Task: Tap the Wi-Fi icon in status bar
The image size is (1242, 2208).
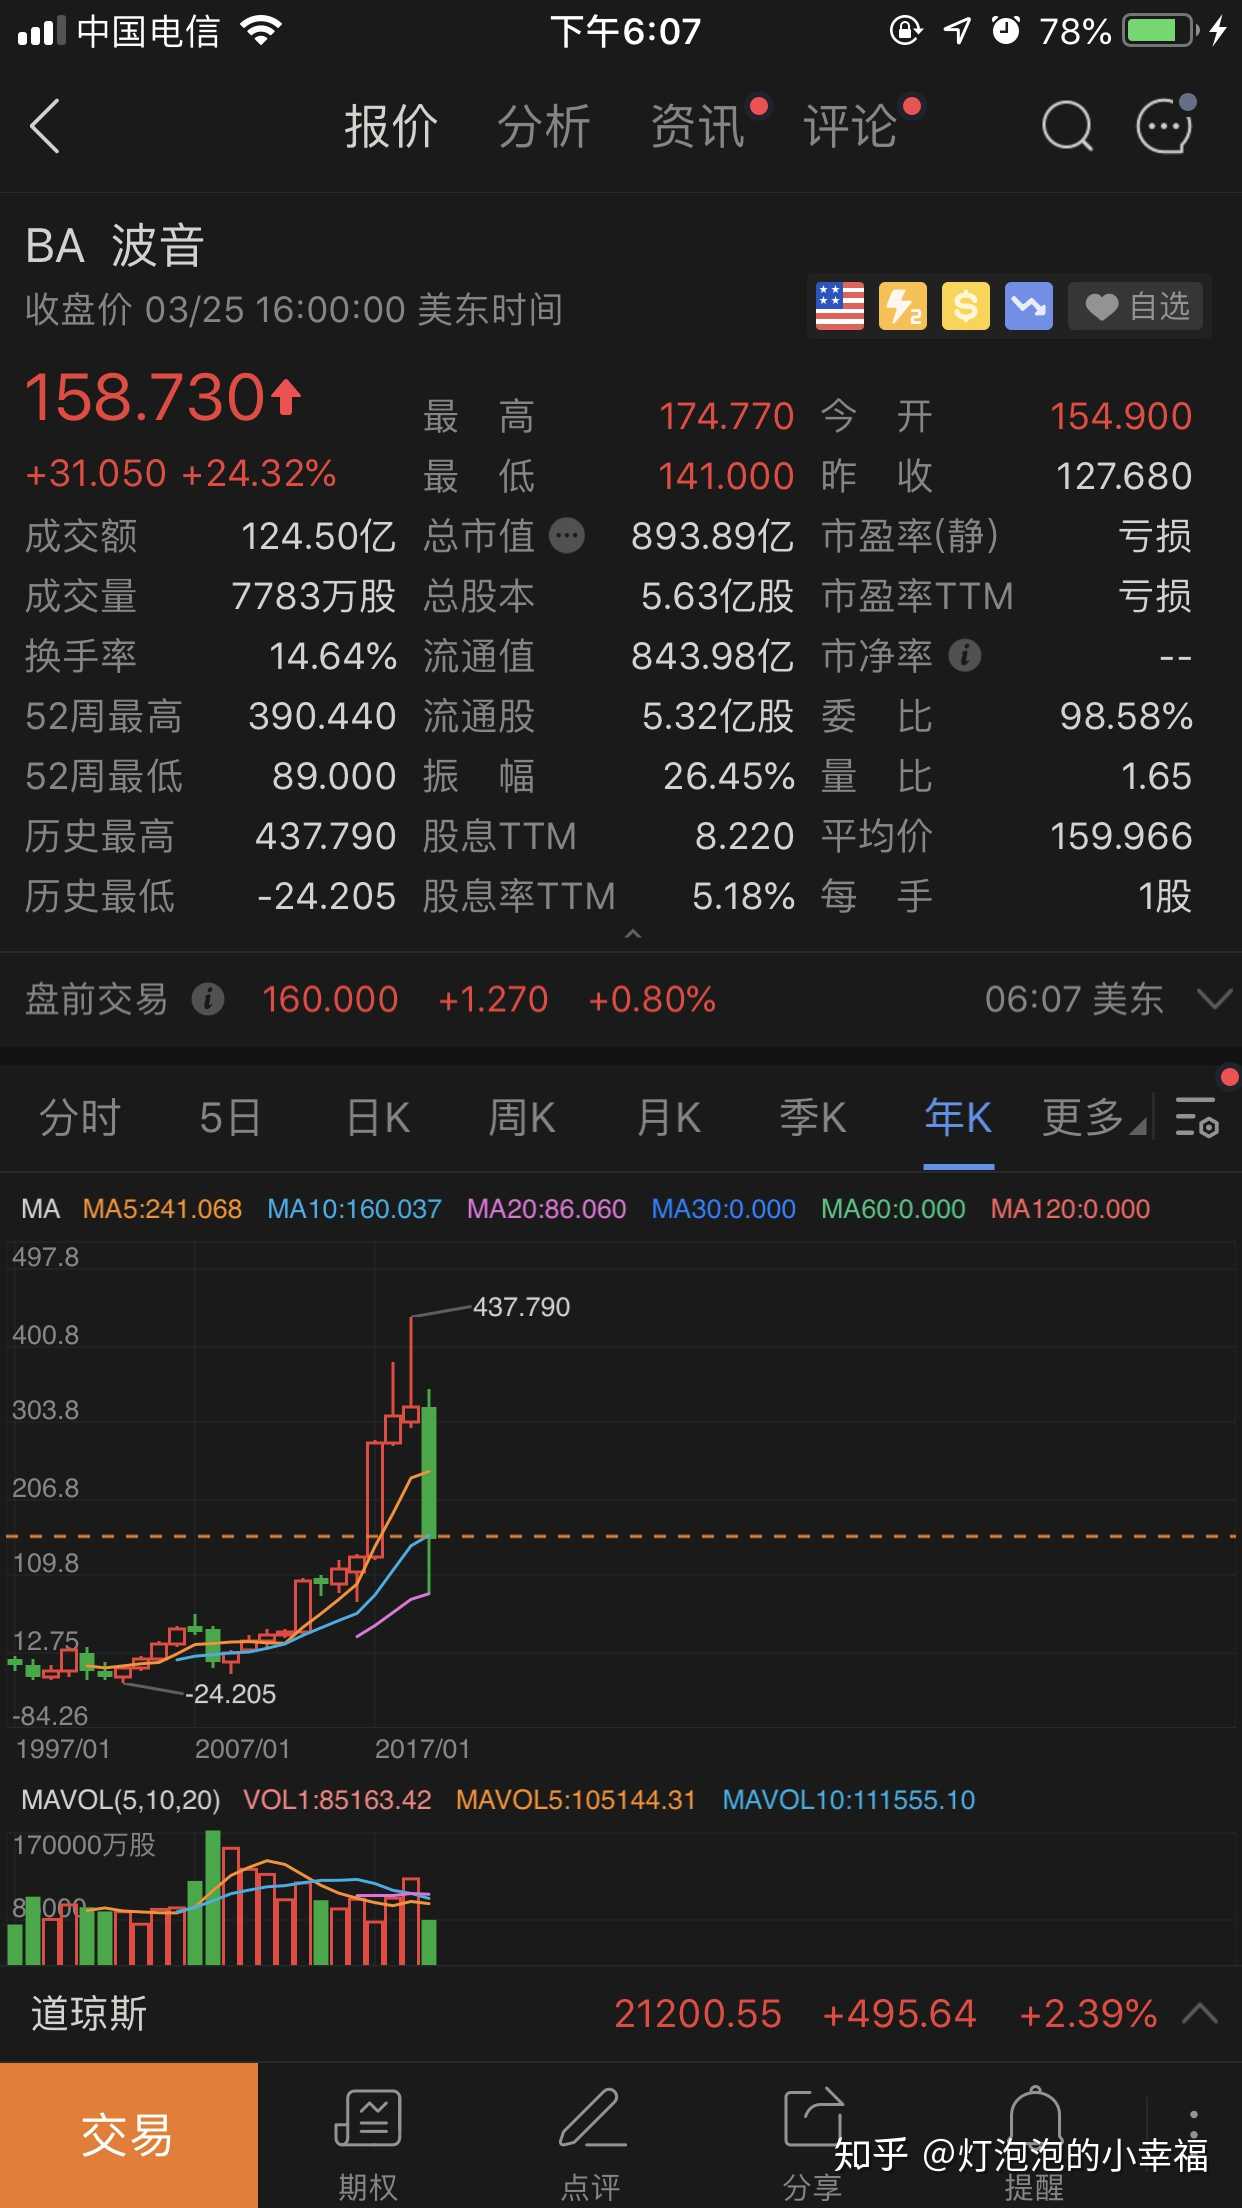Action: [x=261, y=30]
